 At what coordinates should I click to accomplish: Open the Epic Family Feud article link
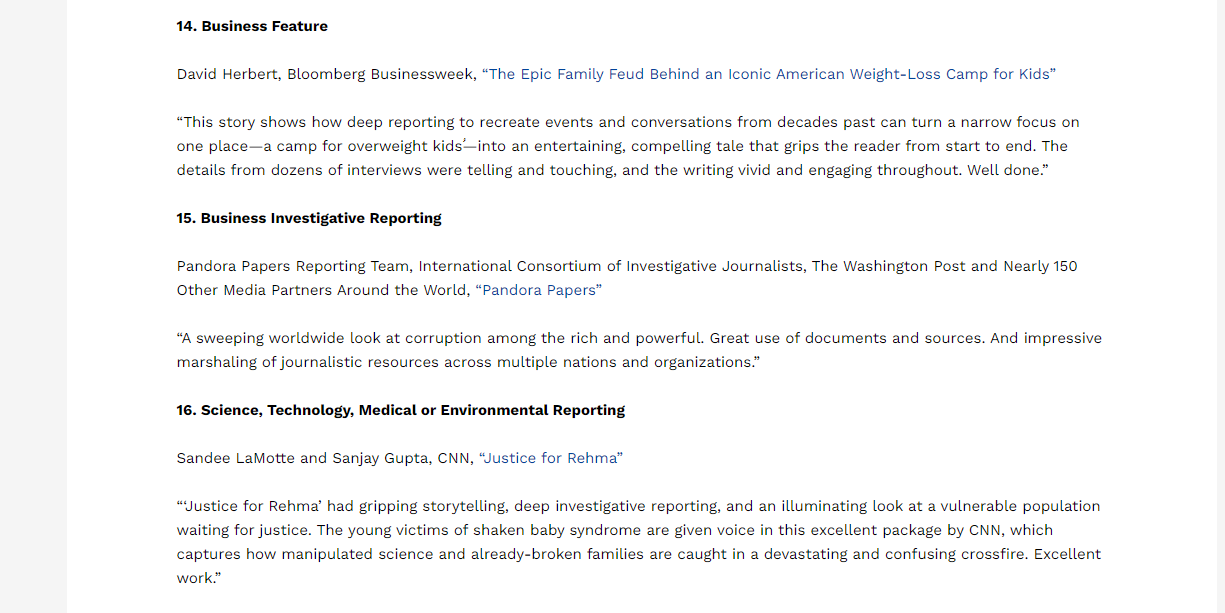[x=768, y=74]
